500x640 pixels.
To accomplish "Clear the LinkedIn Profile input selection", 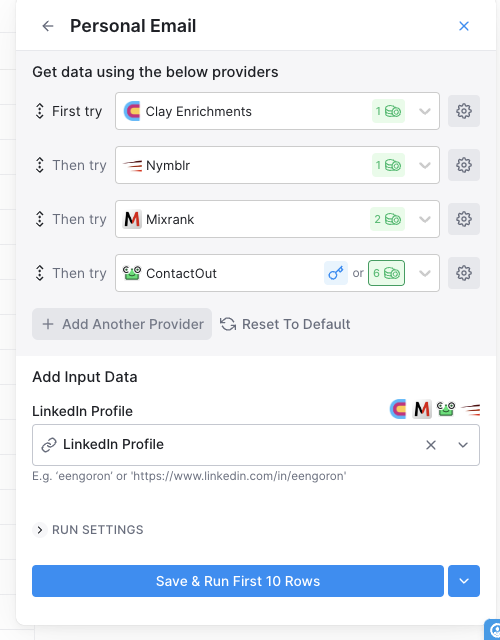I will (x=431, y=445).
